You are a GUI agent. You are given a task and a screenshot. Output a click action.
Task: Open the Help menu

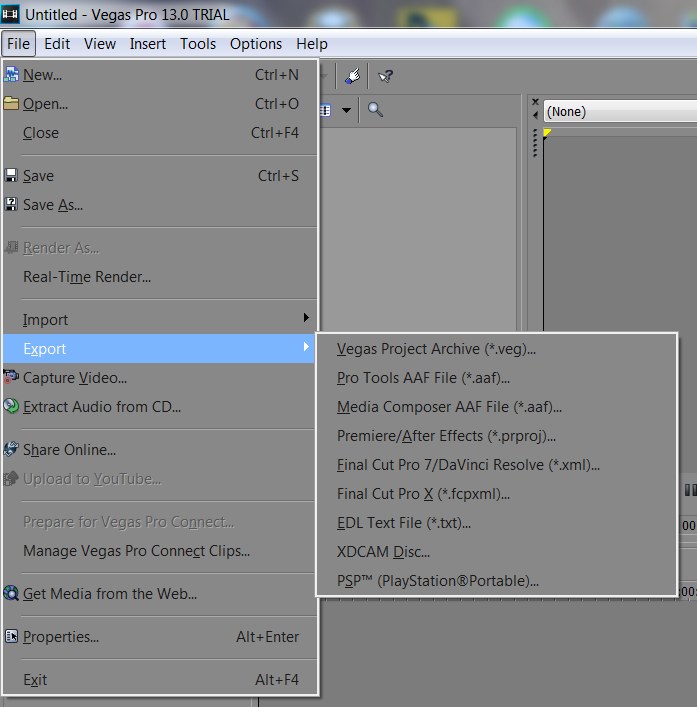(x=312, y=44)
